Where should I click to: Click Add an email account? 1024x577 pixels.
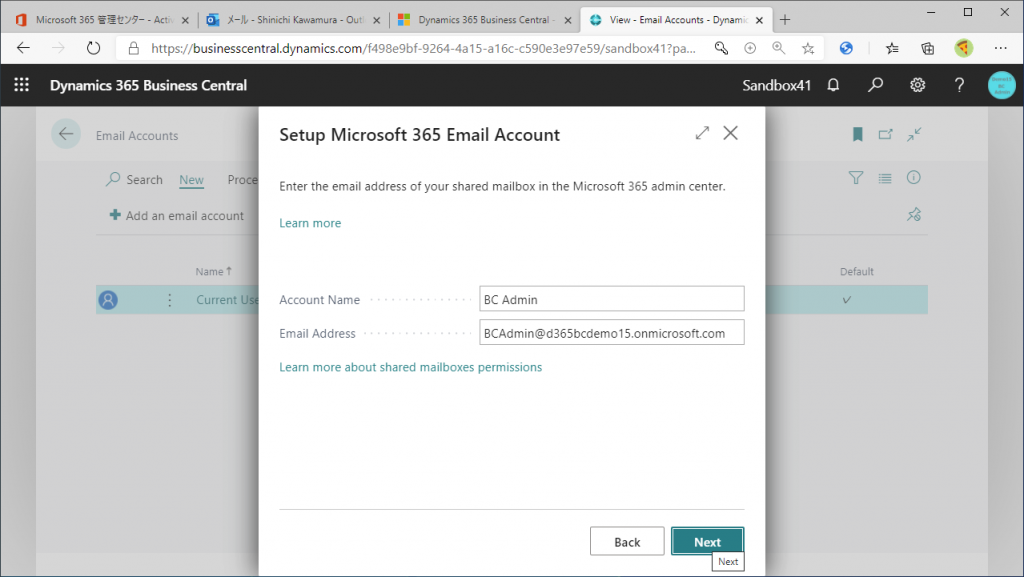tap(177, 215)
